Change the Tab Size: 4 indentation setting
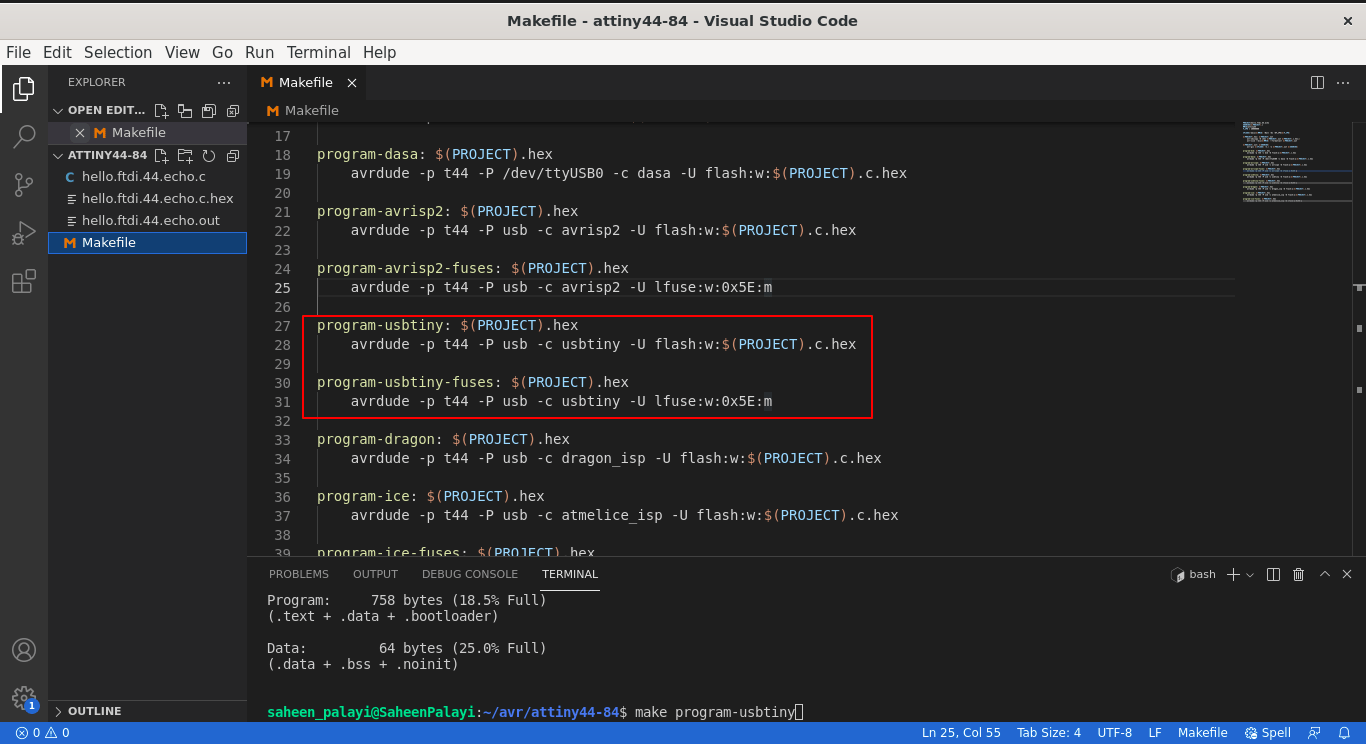Screen dimensions: 1366x744 [x=1049, y=733]
